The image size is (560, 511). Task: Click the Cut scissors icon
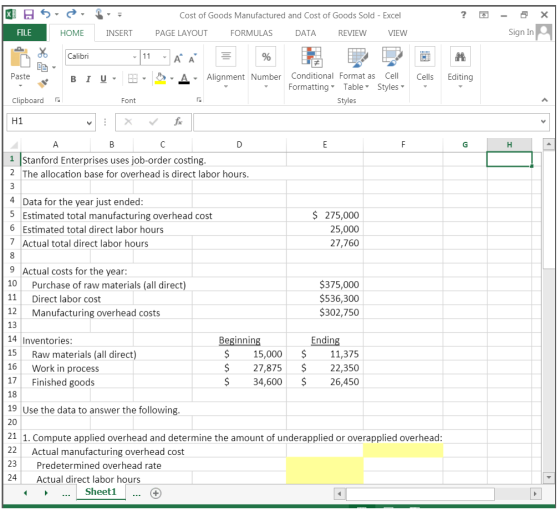pos(42,53)
